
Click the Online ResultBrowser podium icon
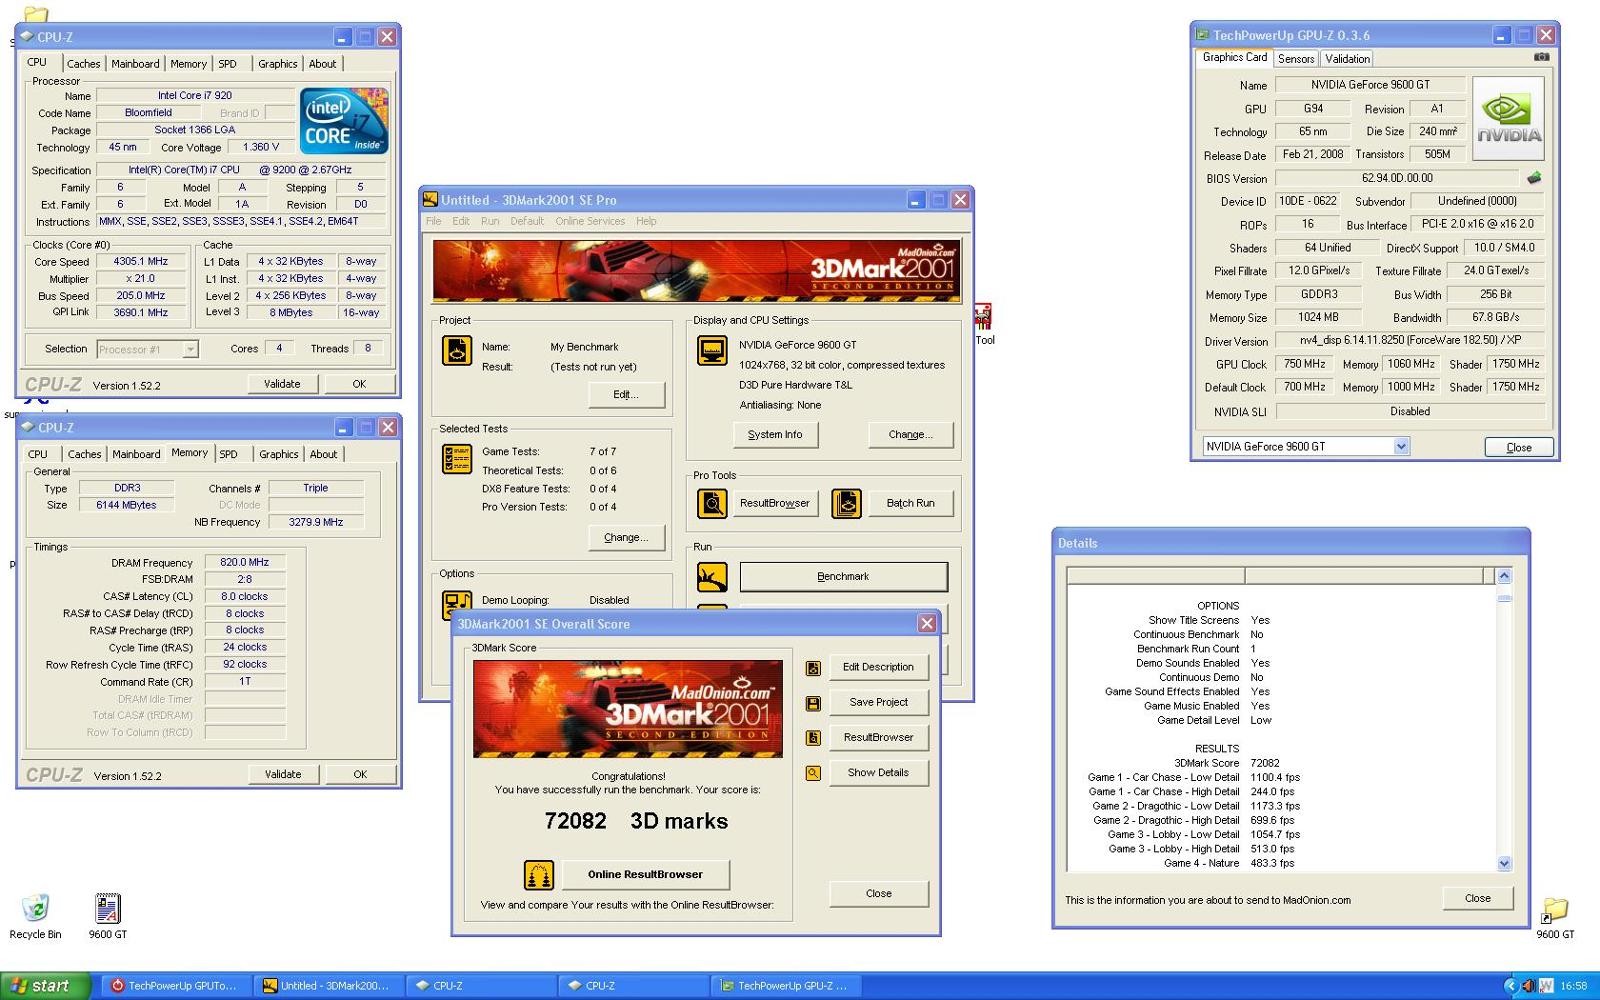point(539,875)
